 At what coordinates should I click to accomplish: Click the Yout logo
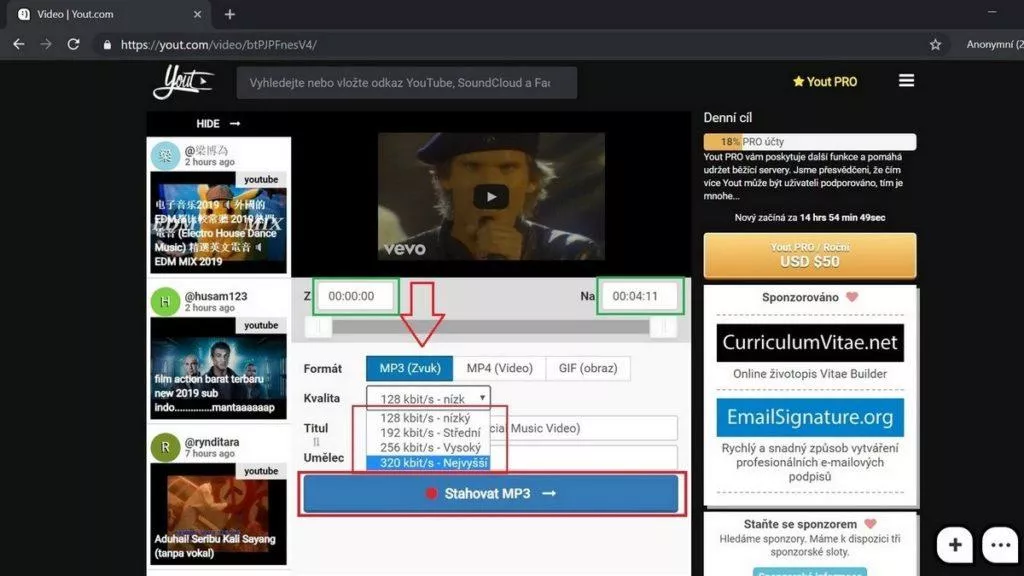183,82
